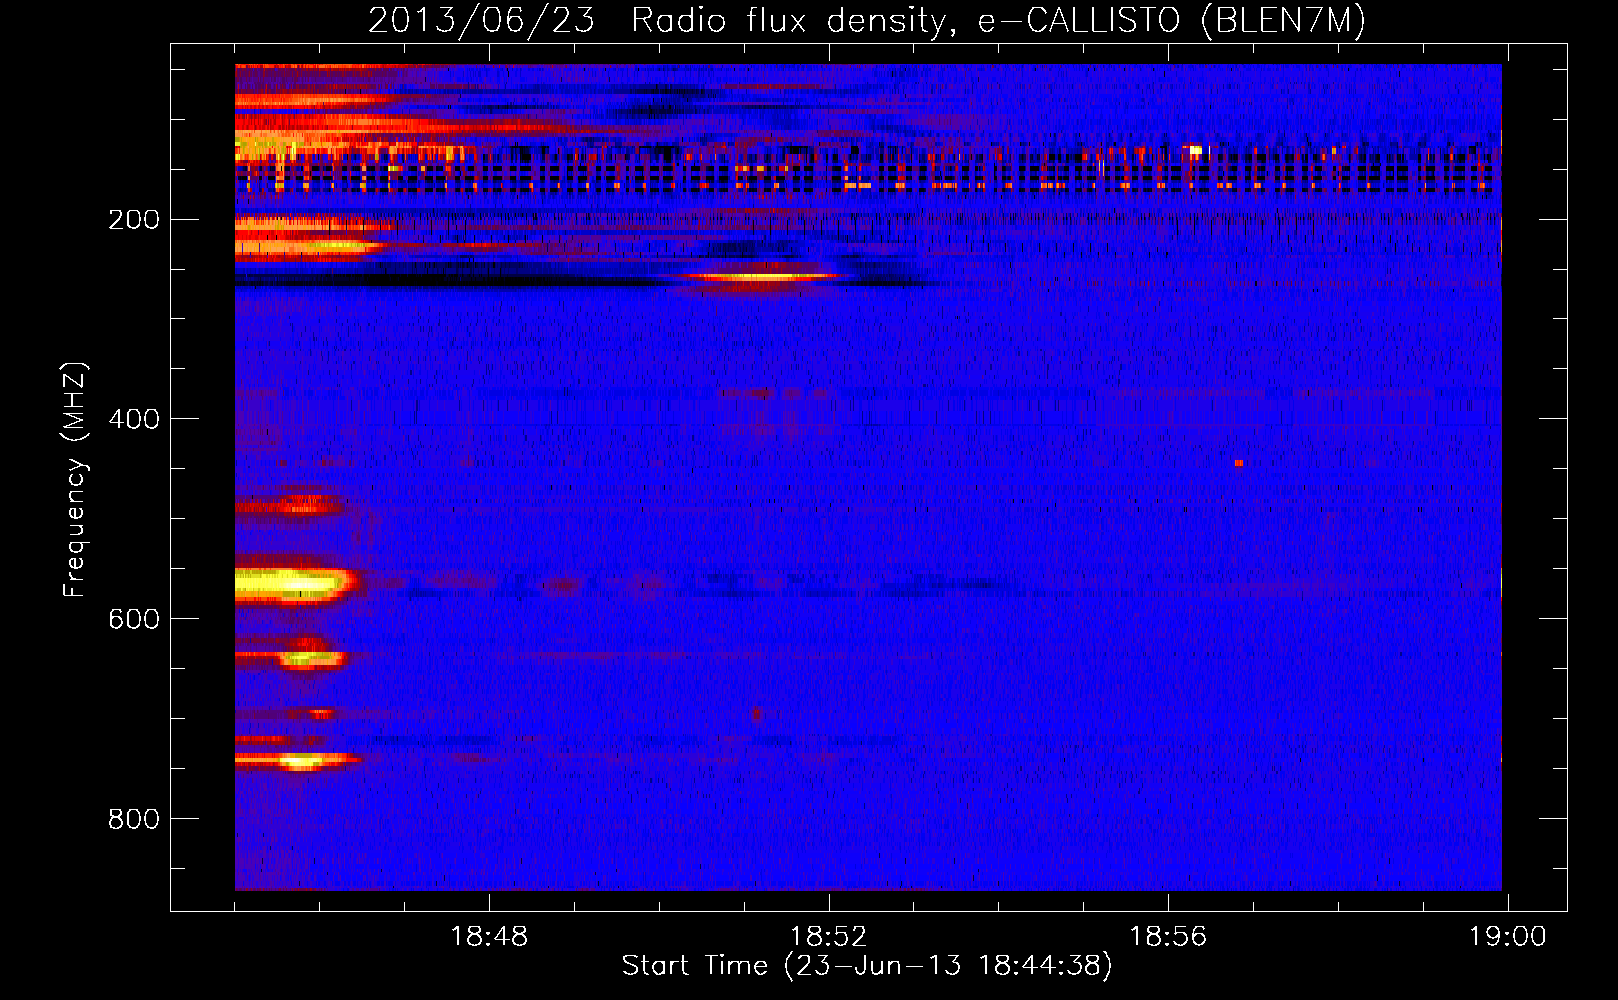Viewport: 1618px width, 1000px height.
Task: Click the 400 frequency tick label
Action: point(134,419)
